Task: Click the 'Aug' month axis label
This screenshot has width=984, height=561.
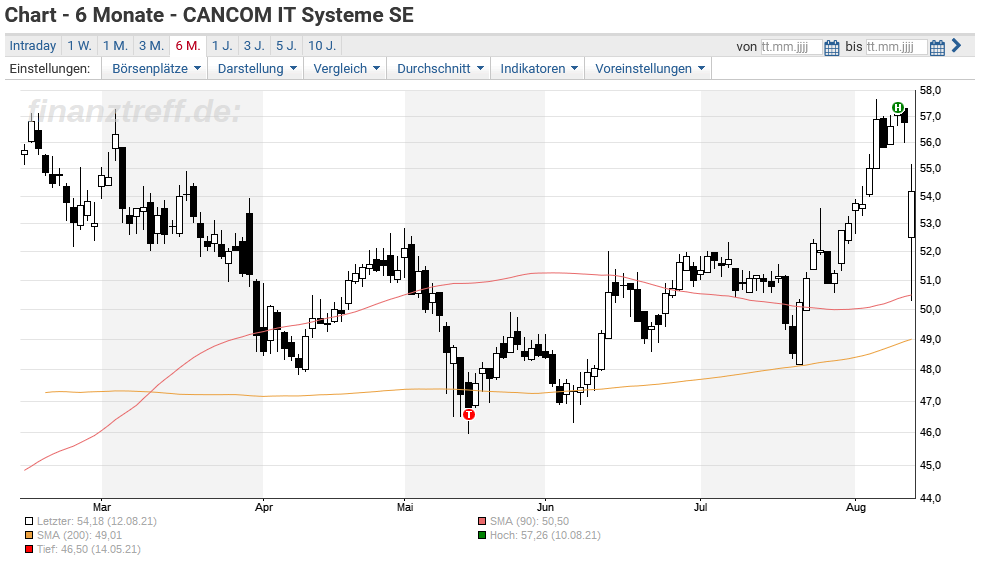Action: pyautogui.click(x=855, y=507)
